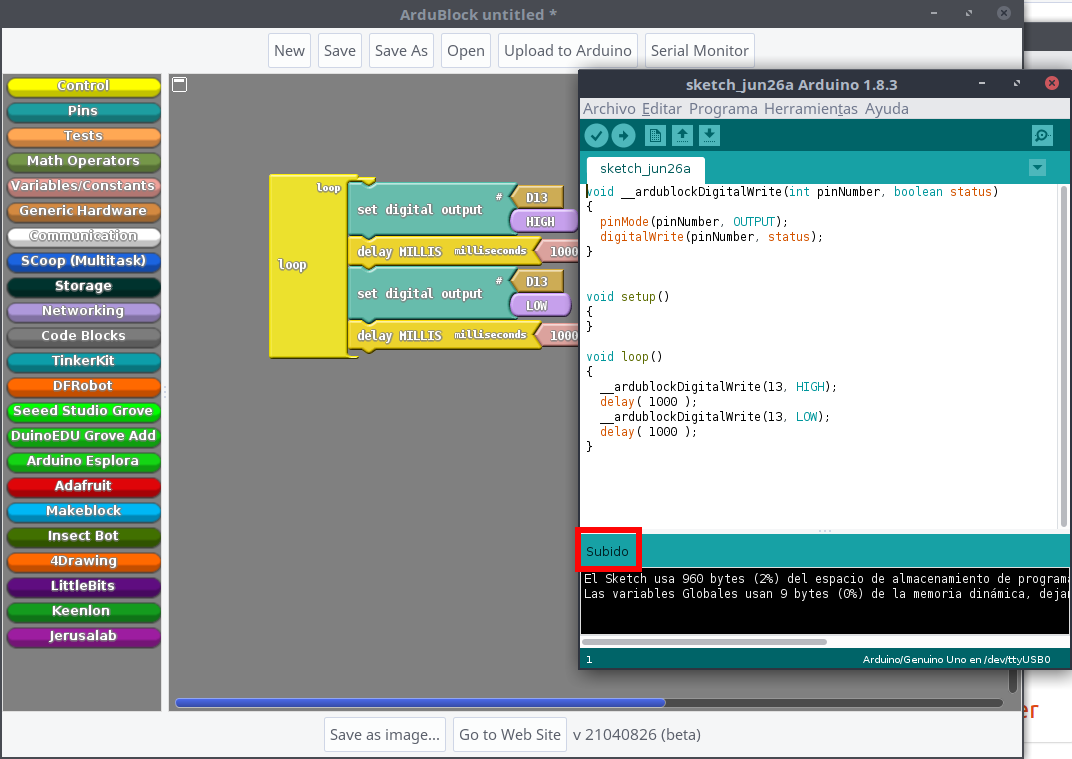The width and height of the screenshot is (1072, 759).
Task: Click the Upload to Arduino button
Action: [x=568, y=51]
